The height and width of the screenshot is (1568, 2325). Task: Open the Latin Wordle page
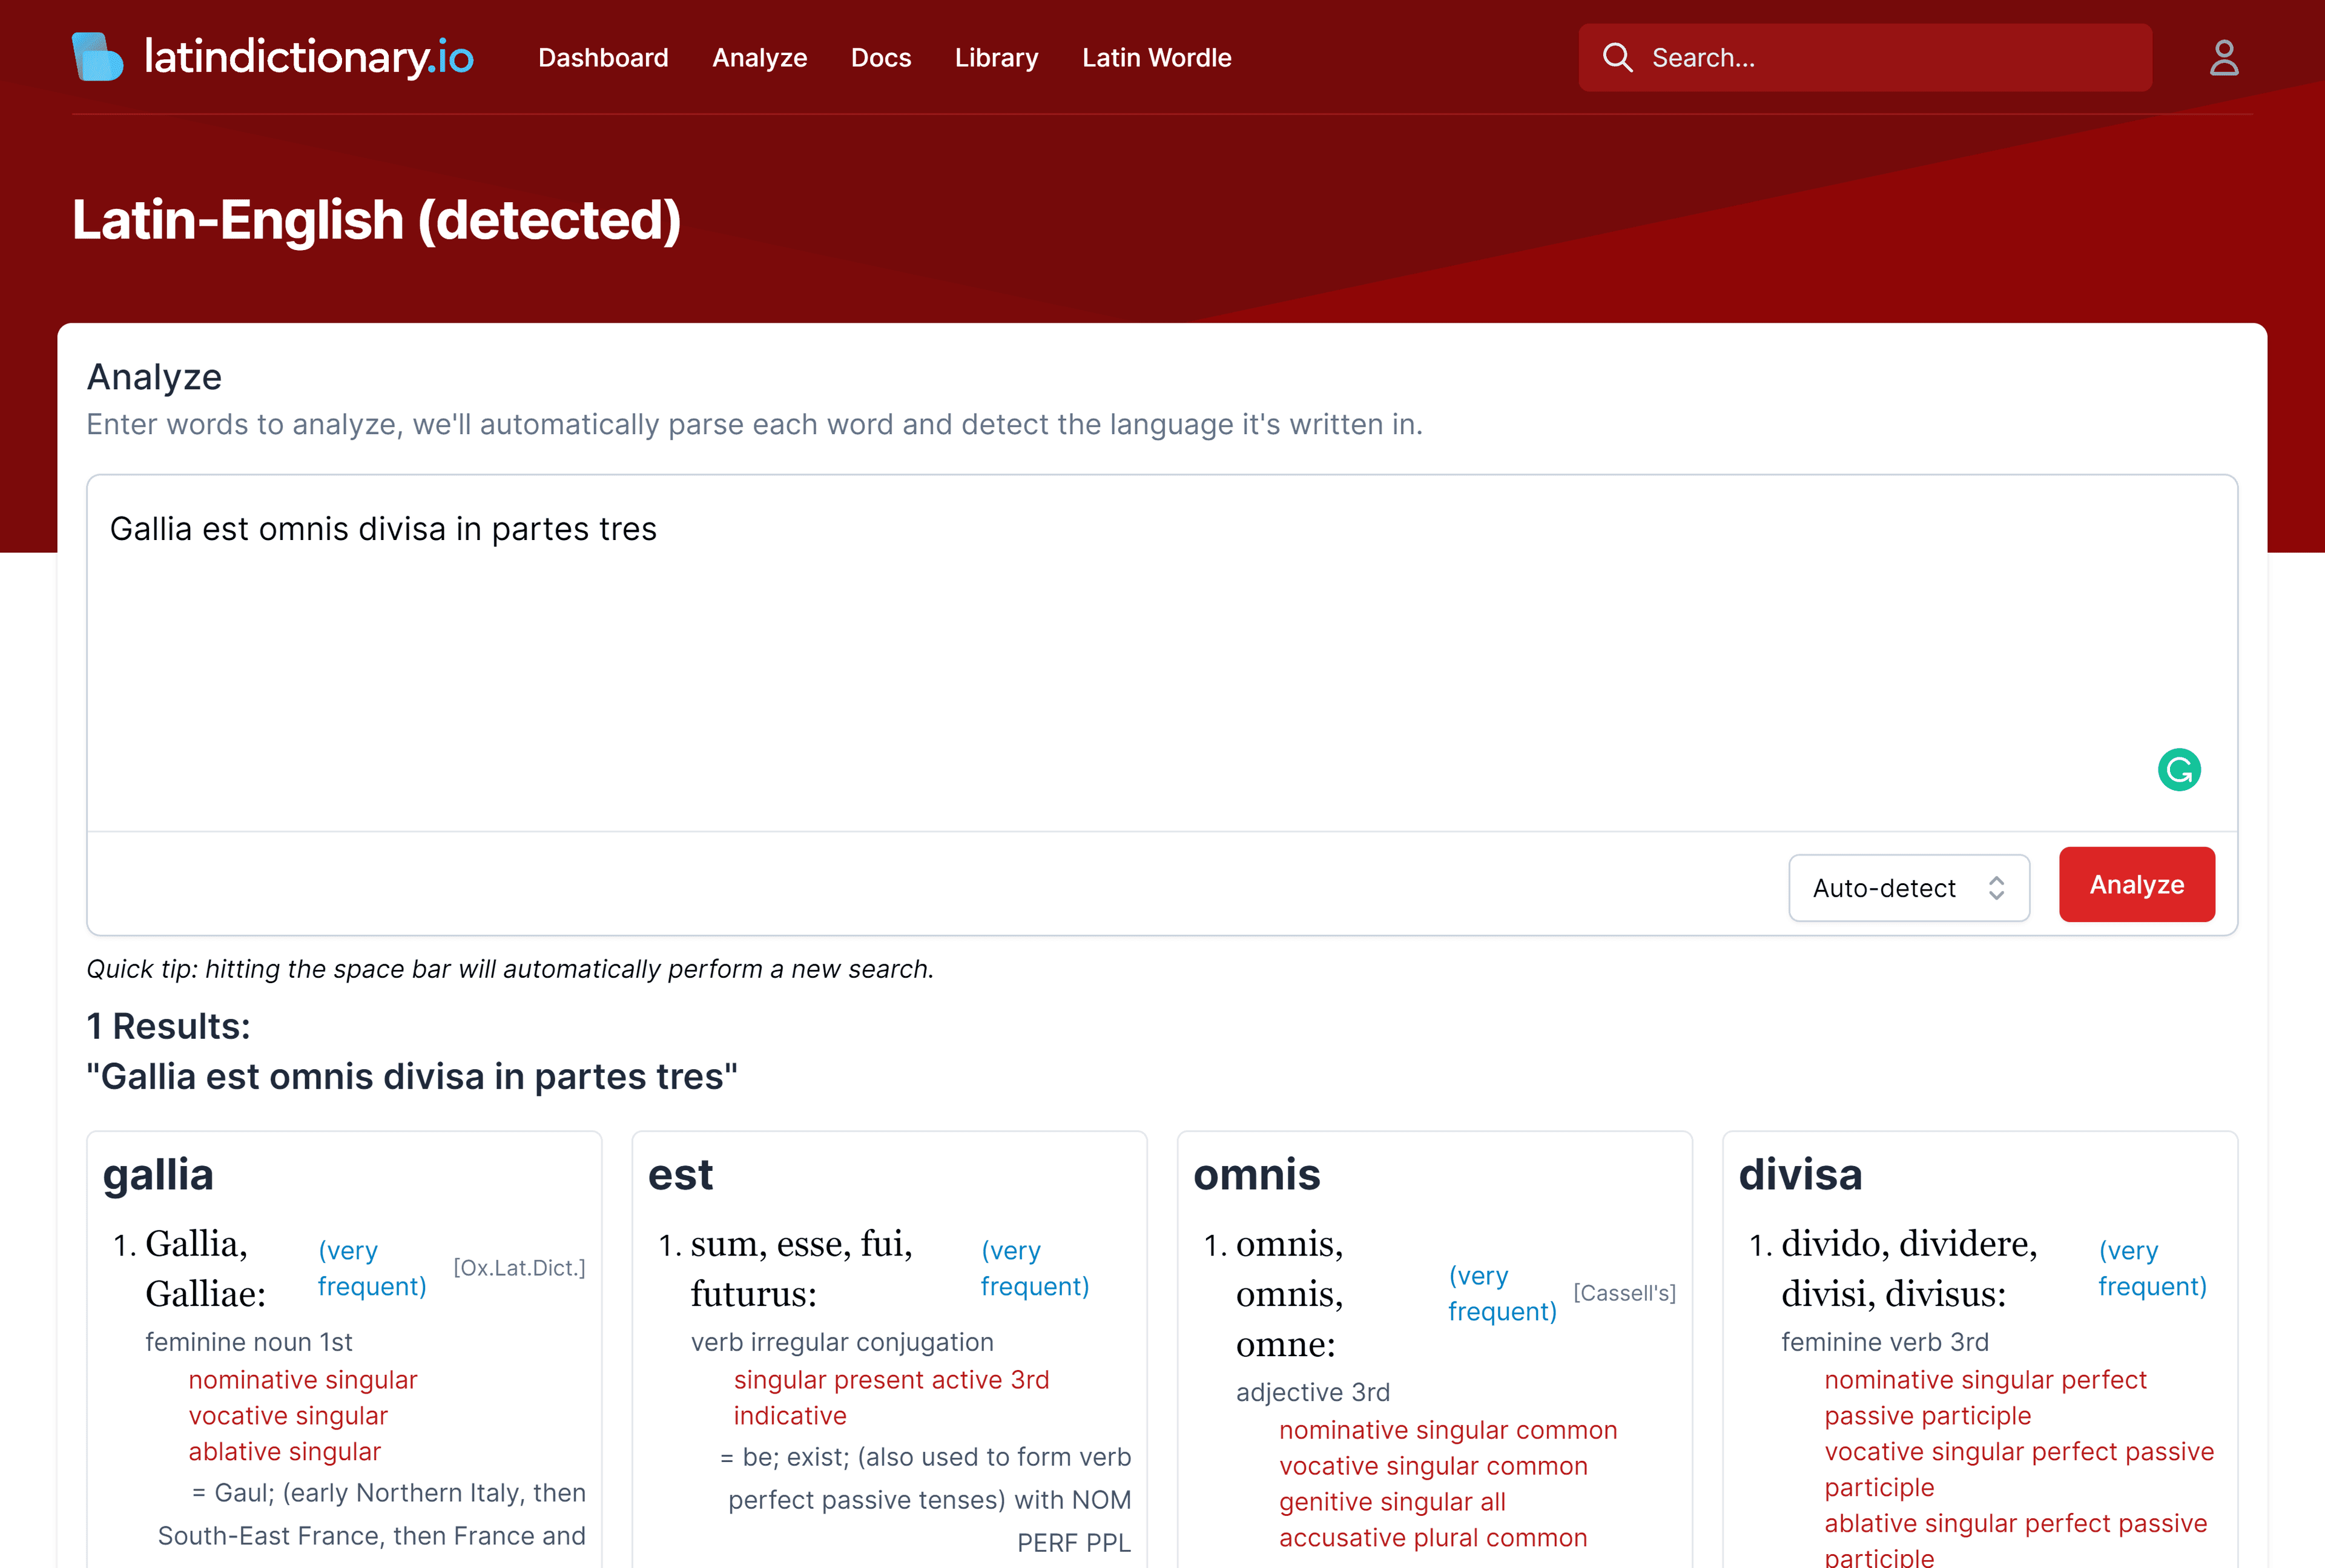click(x=1156, y=58)
